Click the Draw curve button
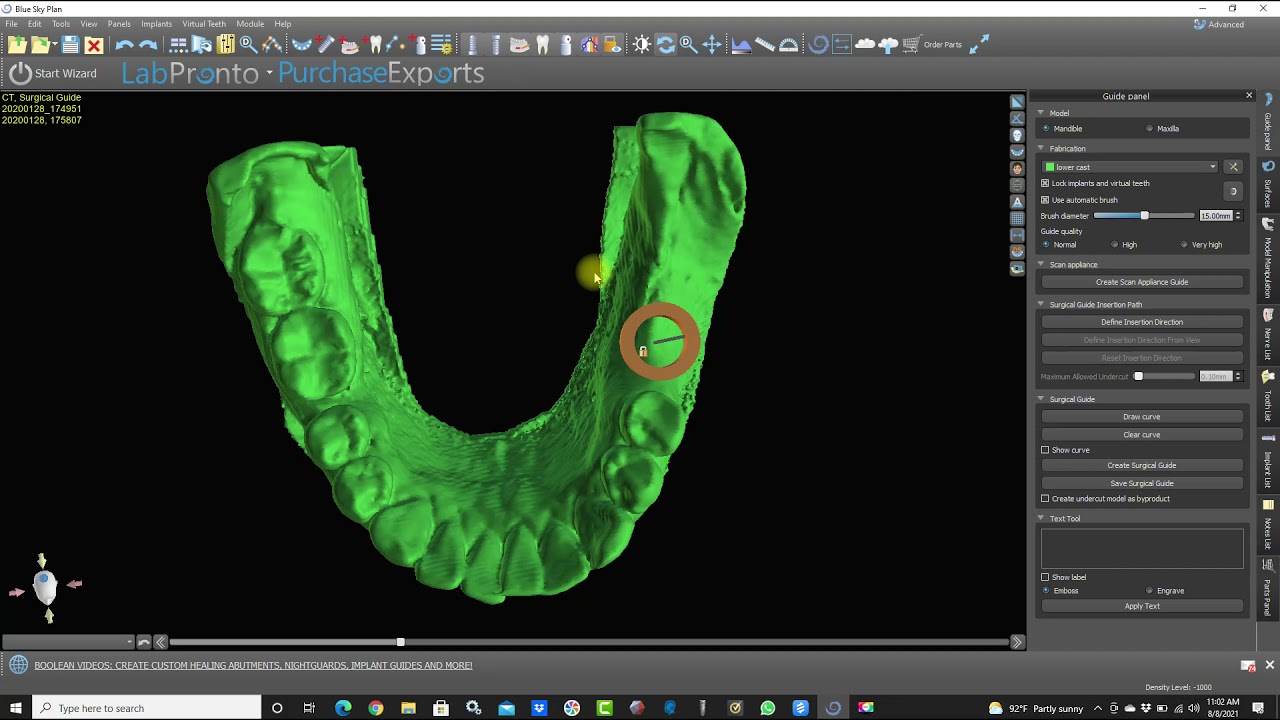 point(1142,417)
